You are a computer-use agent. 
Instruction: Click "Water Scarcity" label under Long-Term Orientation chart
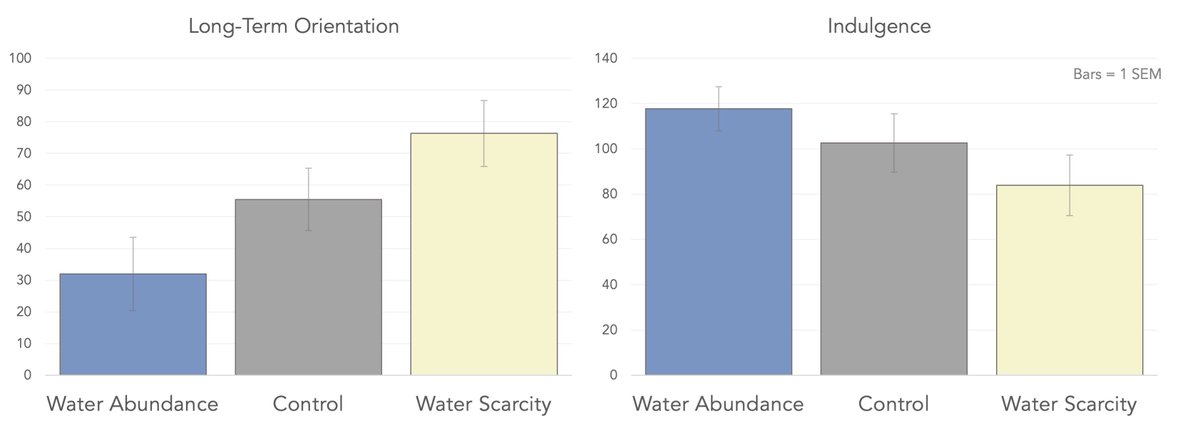484,405
